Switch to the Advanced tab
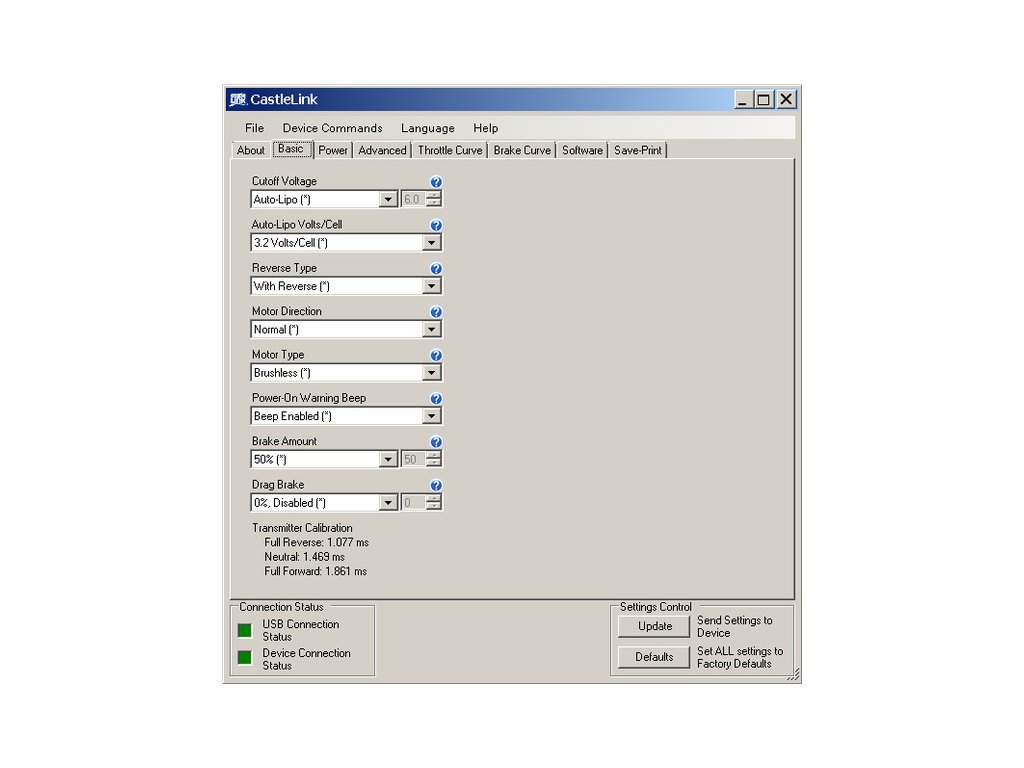This screenshot has height=768, width=1024. point(382,150)
